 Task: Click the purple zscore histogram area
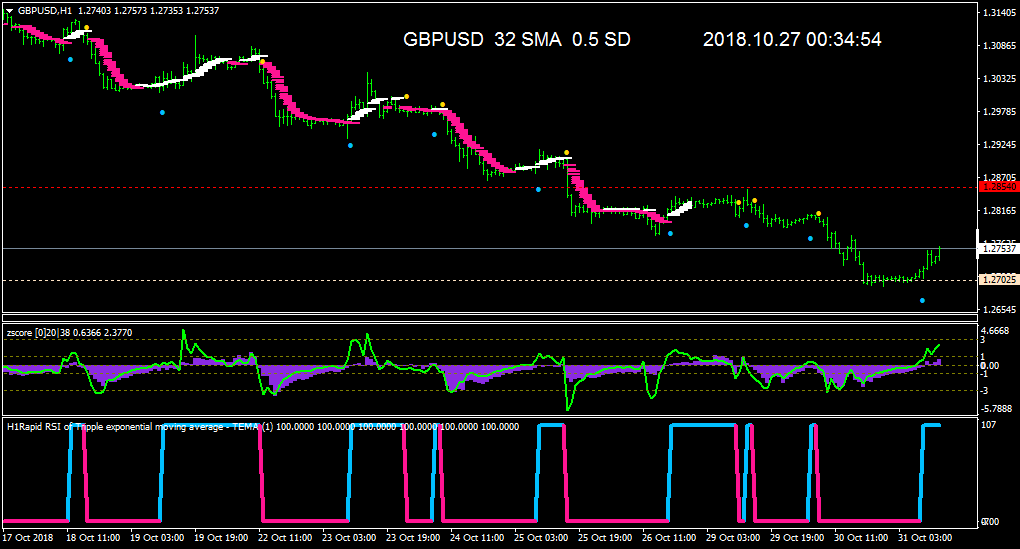pos(280,375)
